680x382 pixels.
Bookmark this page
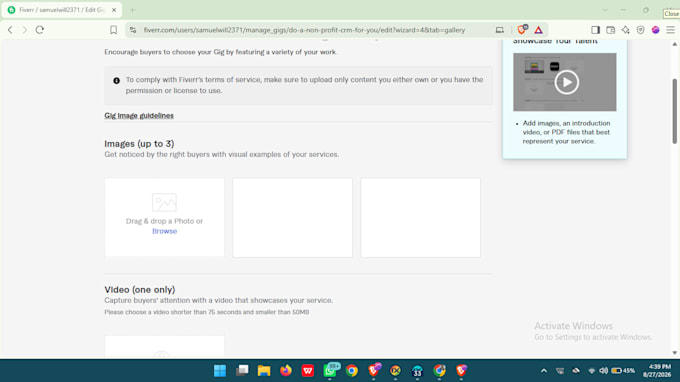click(113, 30)
